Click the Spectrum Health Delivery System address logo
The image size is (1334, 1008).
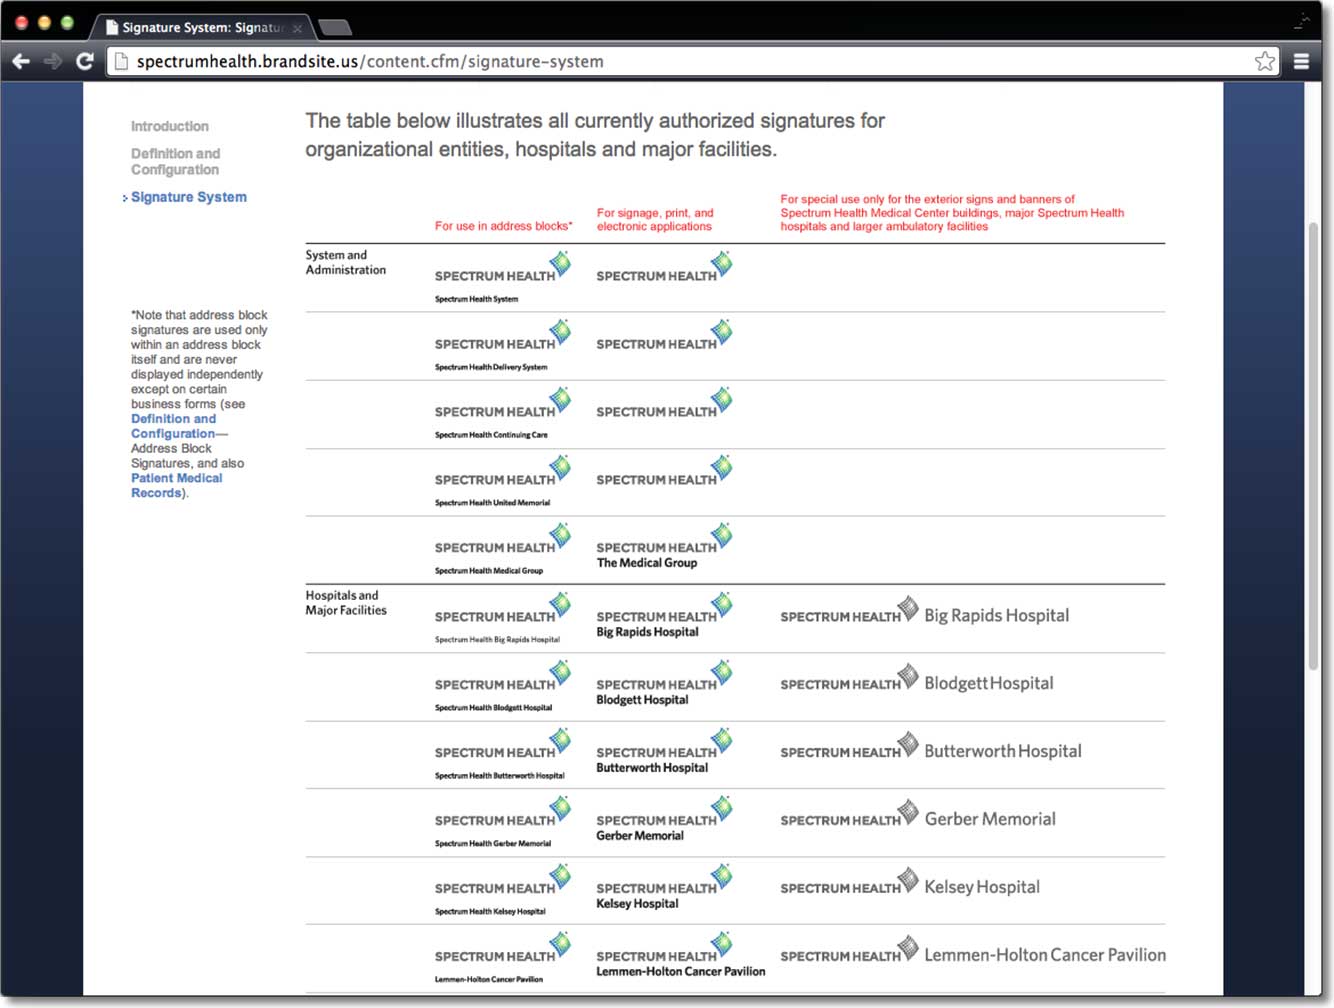tap(503, 346)
